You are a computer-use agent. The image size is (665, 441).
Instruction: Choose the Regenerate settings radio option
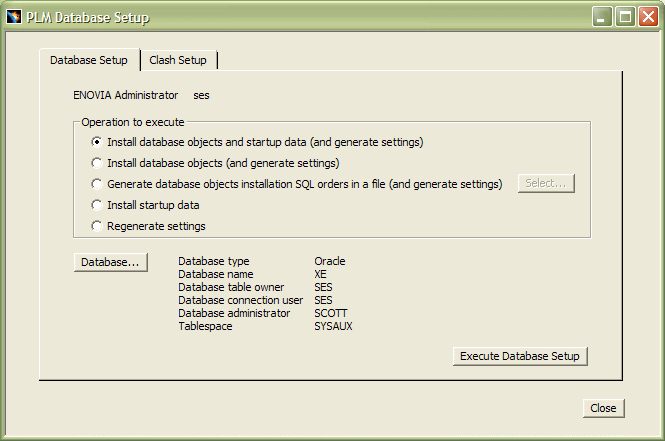(x=96, y=226)
